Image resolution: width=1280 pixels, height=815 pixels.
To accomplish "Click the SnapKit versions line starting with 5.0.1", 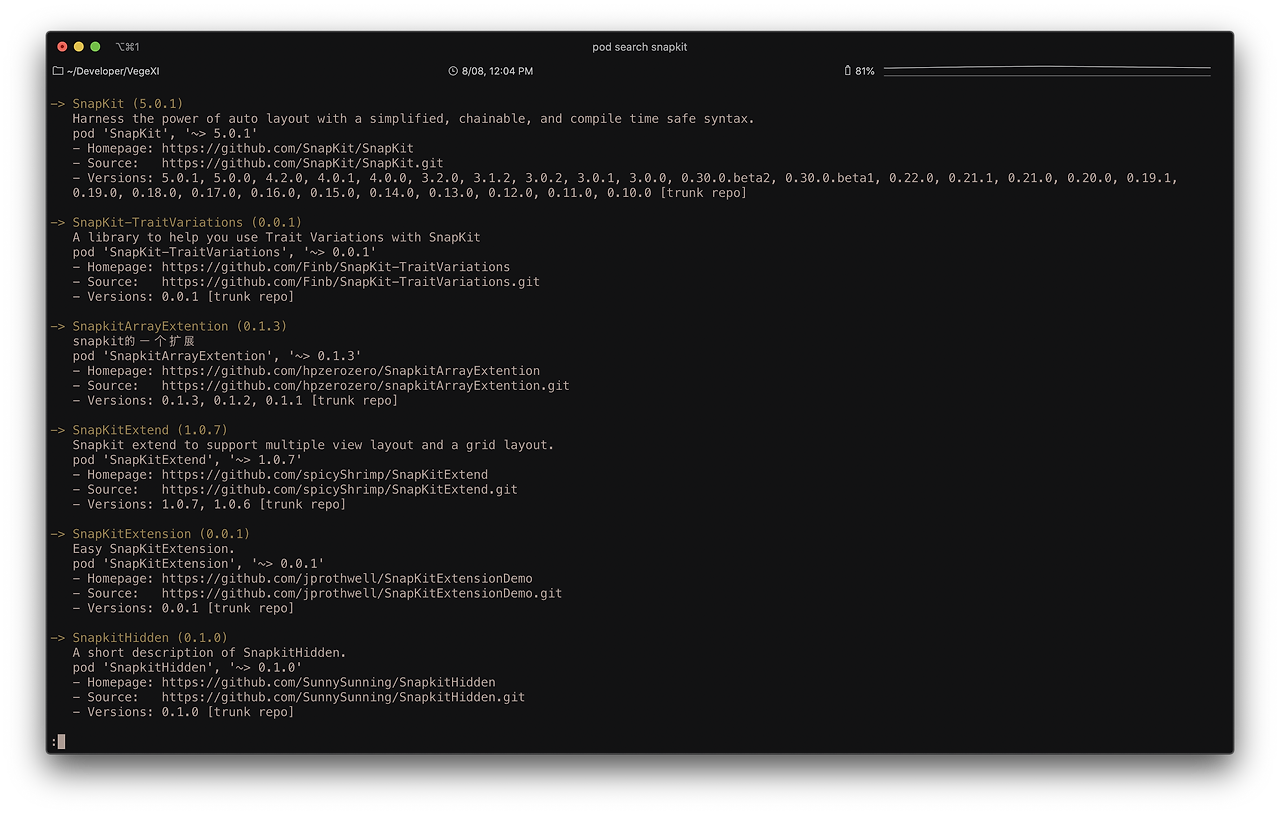I will pos(625,178).
